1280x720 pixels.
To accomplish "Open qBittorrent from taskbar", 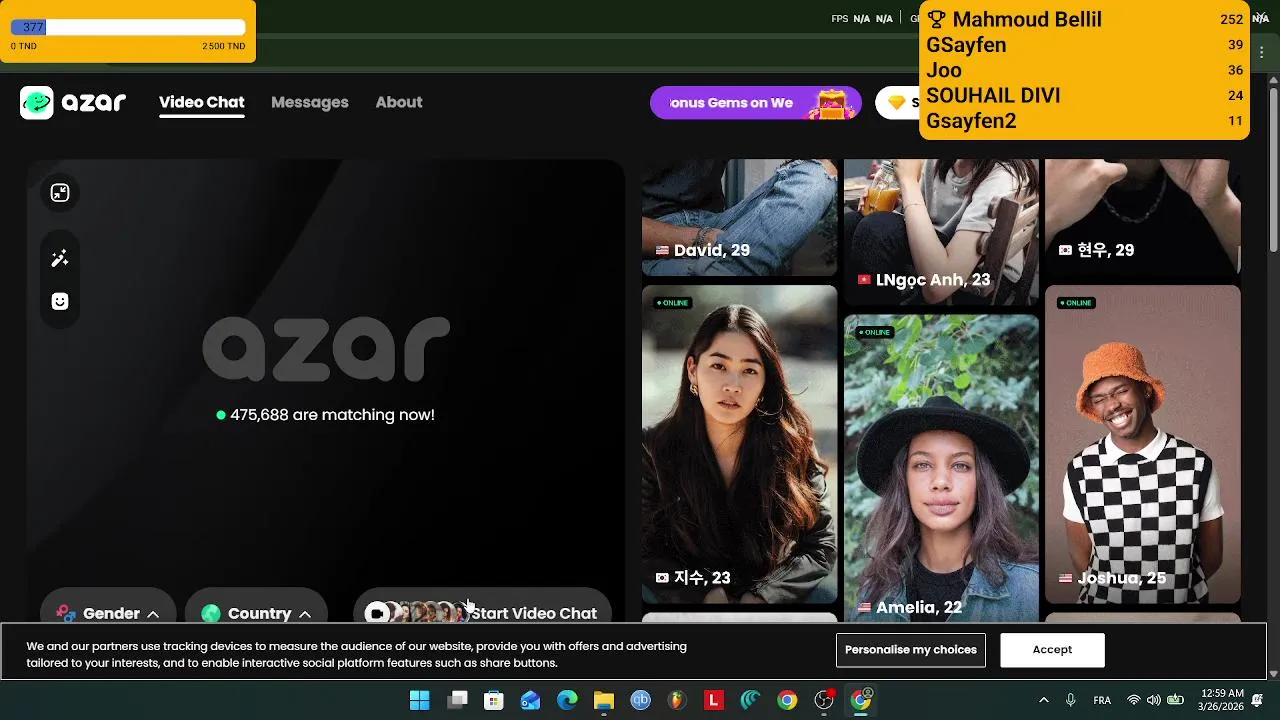I will [x=641, y=700].
